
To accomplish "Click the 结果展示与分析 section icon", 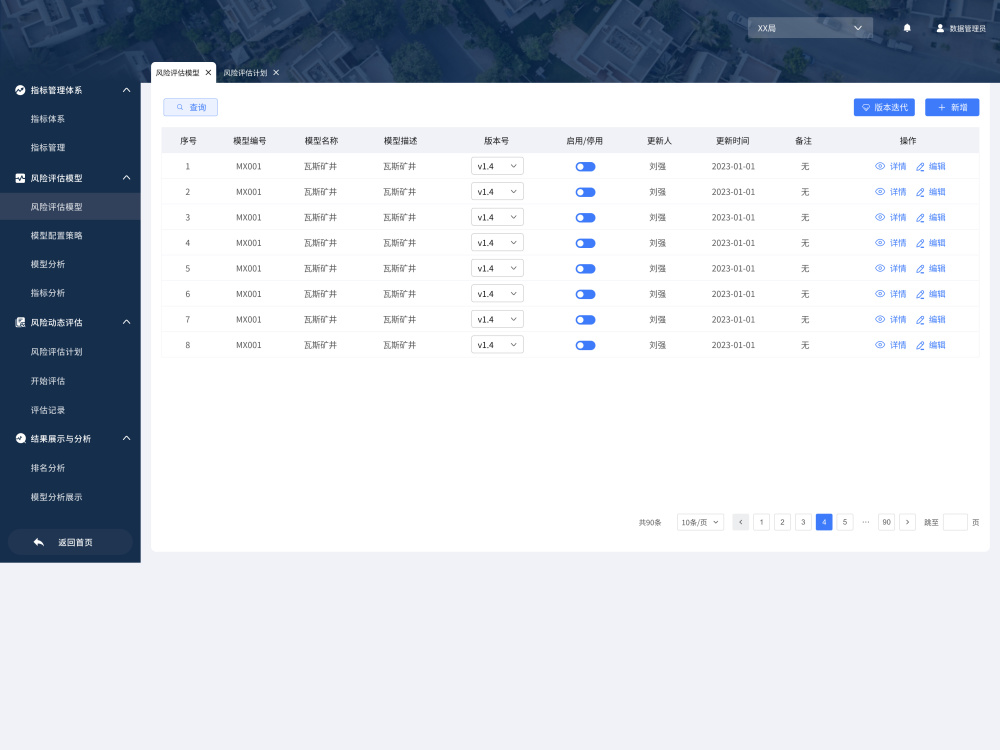I will [20, 438].
